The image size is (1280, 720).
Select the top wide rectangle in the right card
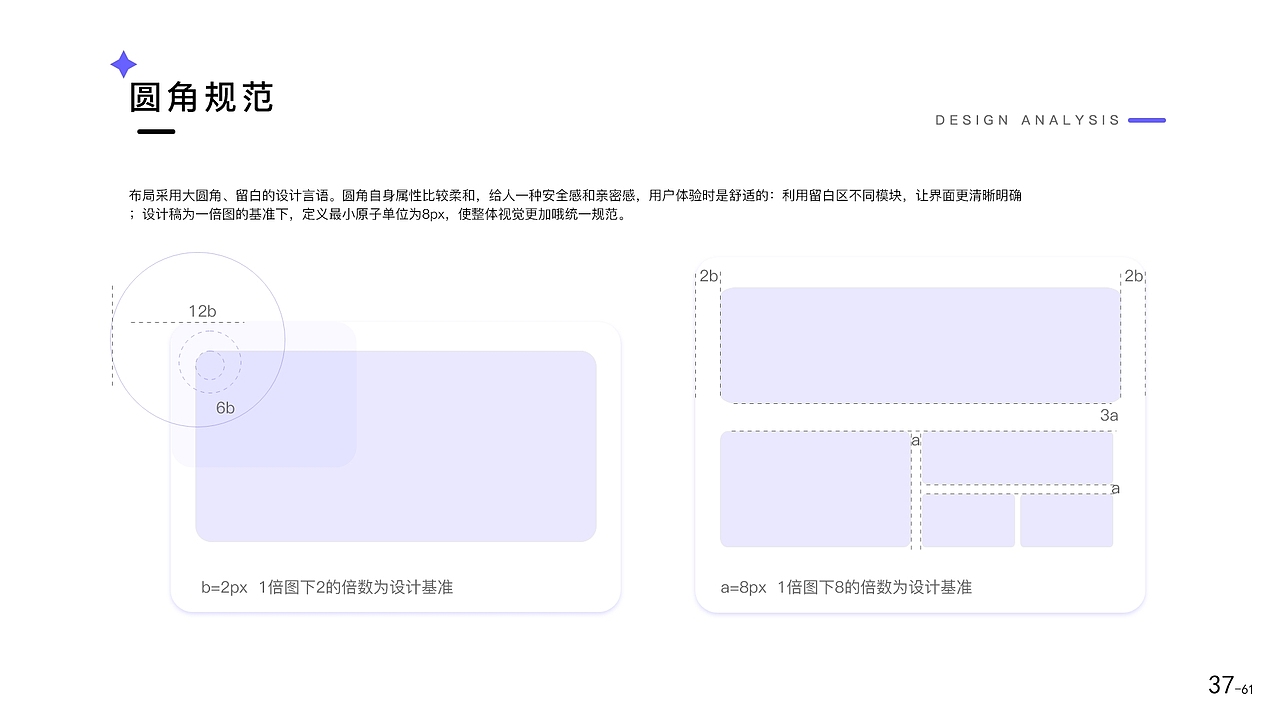920,344
